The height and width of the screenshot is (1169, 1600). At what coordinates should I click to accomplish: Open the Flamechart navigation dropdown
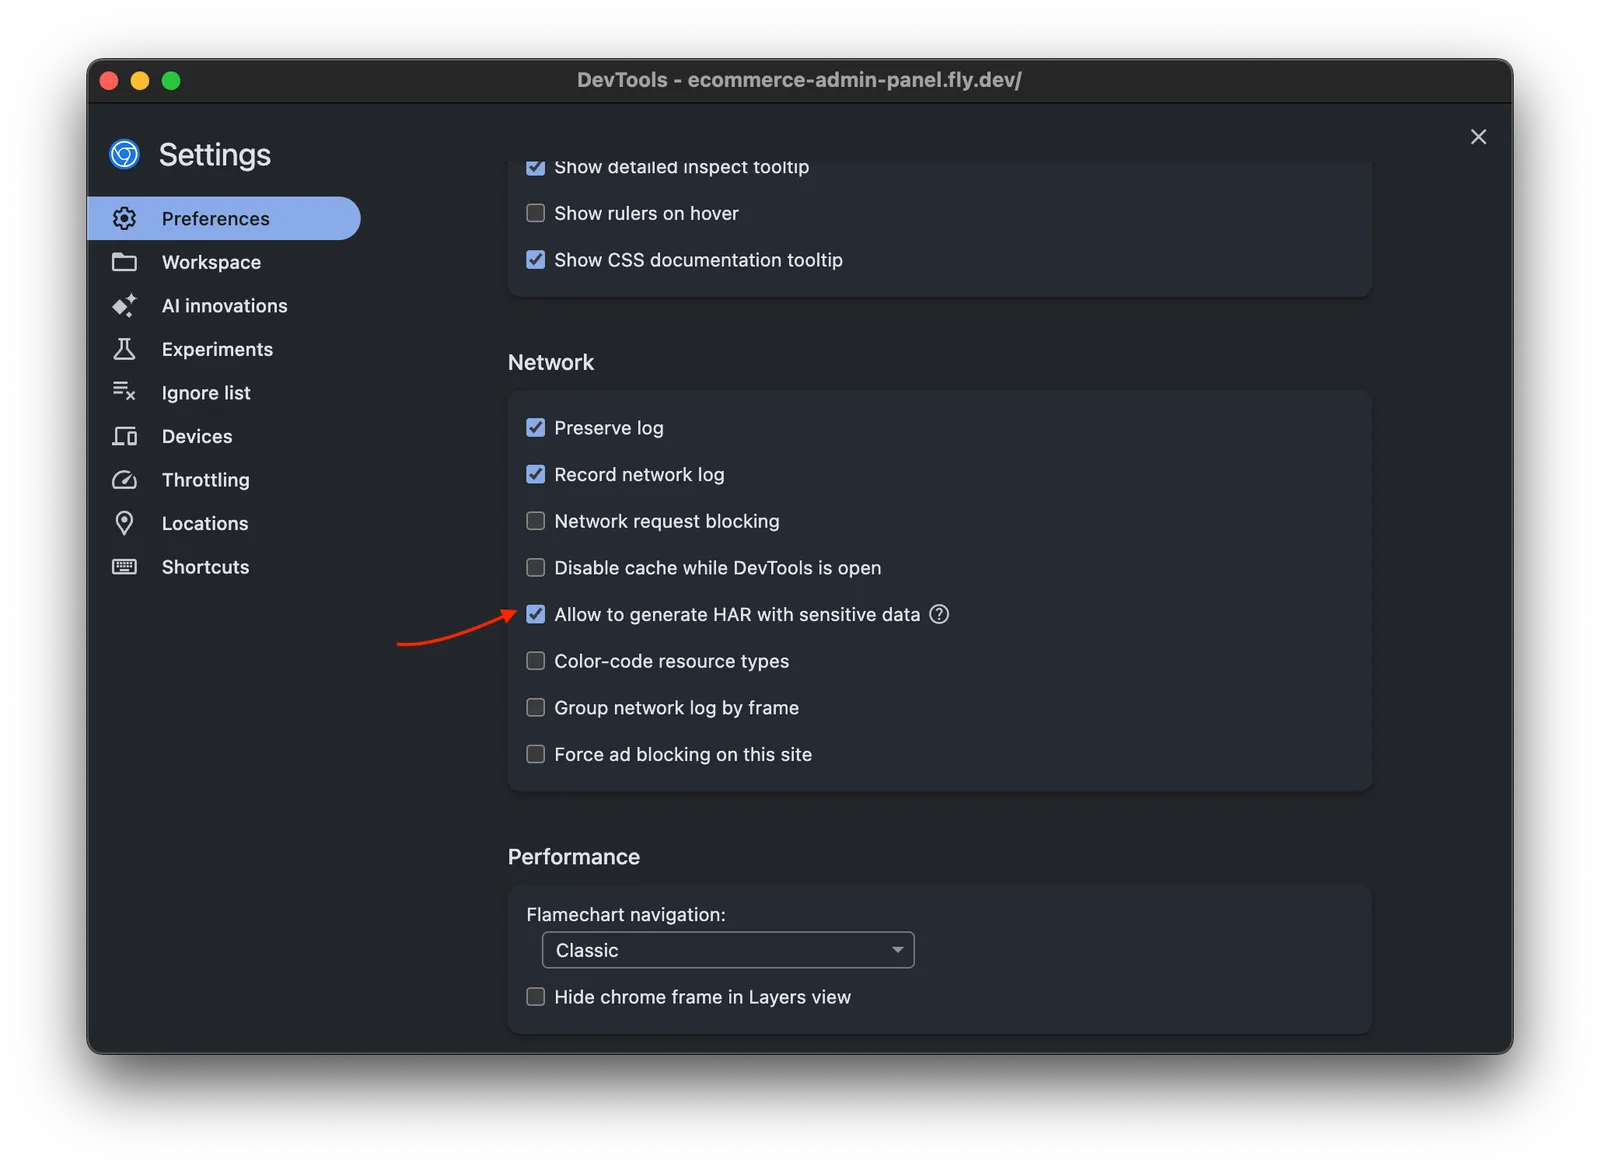coord(727,950)
